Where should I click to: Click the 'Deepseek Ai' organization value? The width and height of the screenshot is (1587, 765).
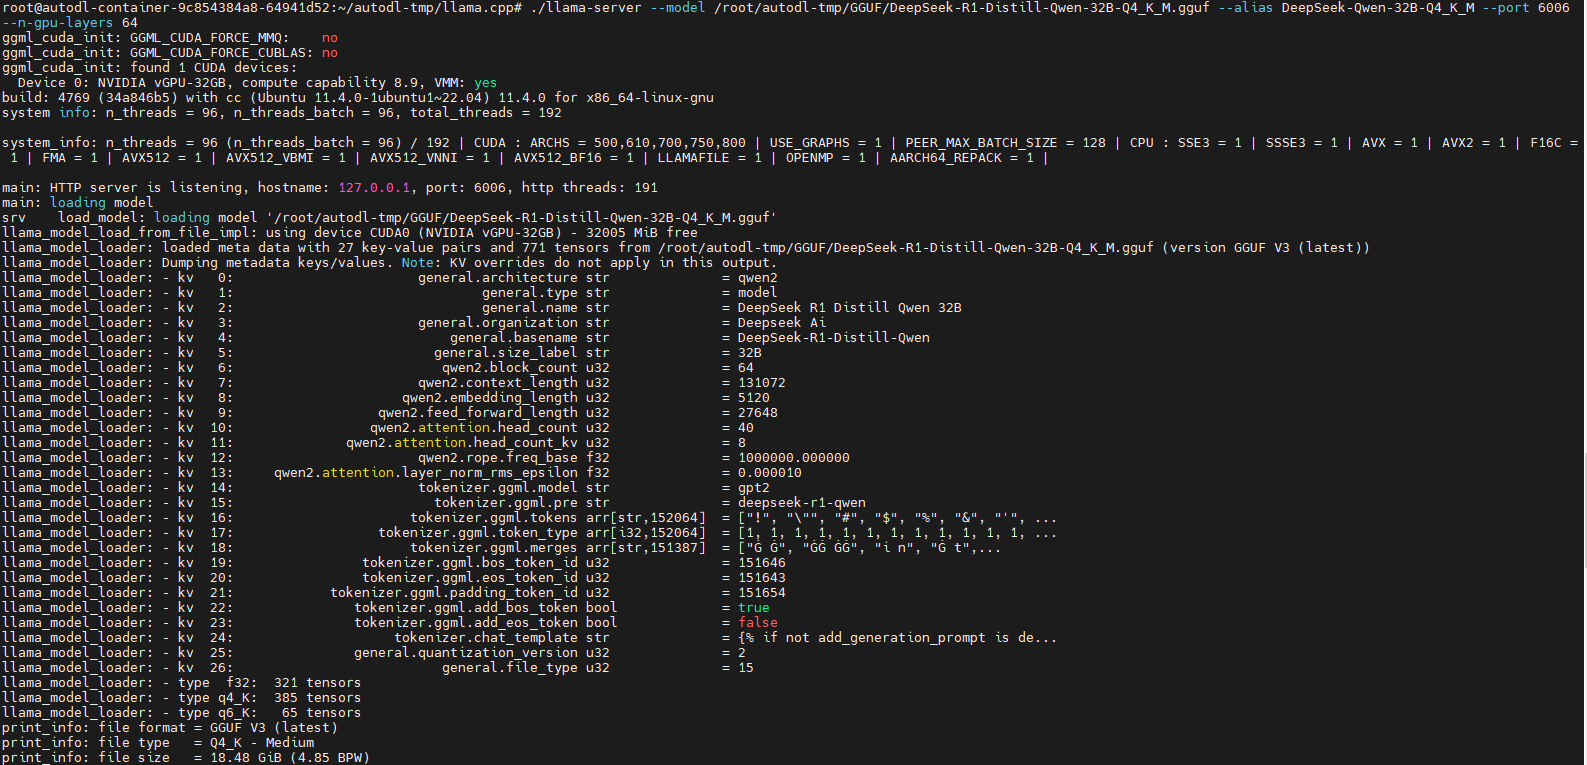[x=782, y=323]
